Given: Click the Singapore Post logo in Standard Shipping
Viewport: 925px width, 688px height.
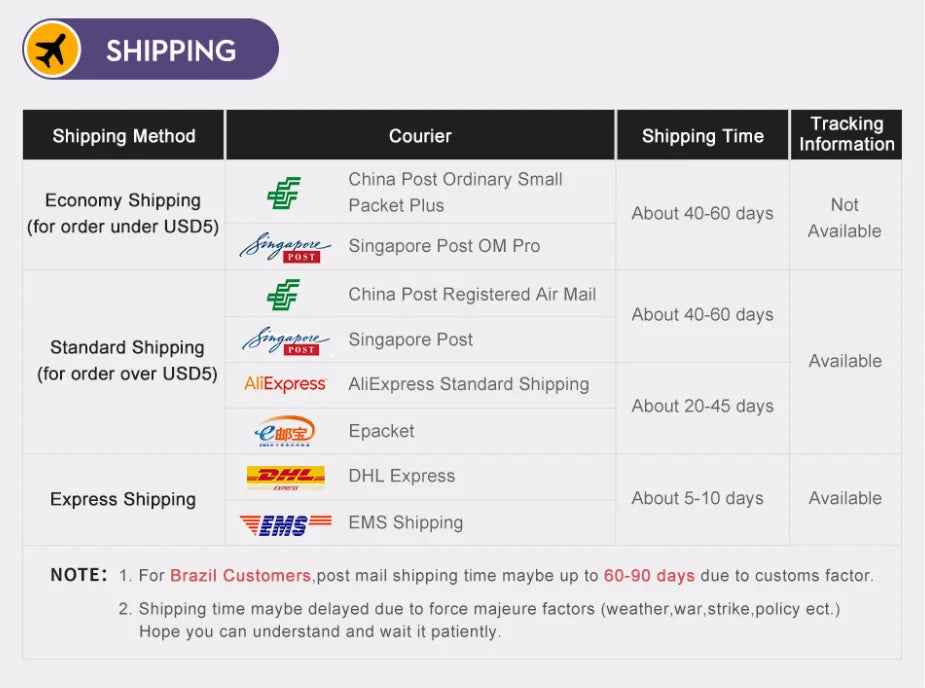Looking at the screenshot, I should pos(285,340).
